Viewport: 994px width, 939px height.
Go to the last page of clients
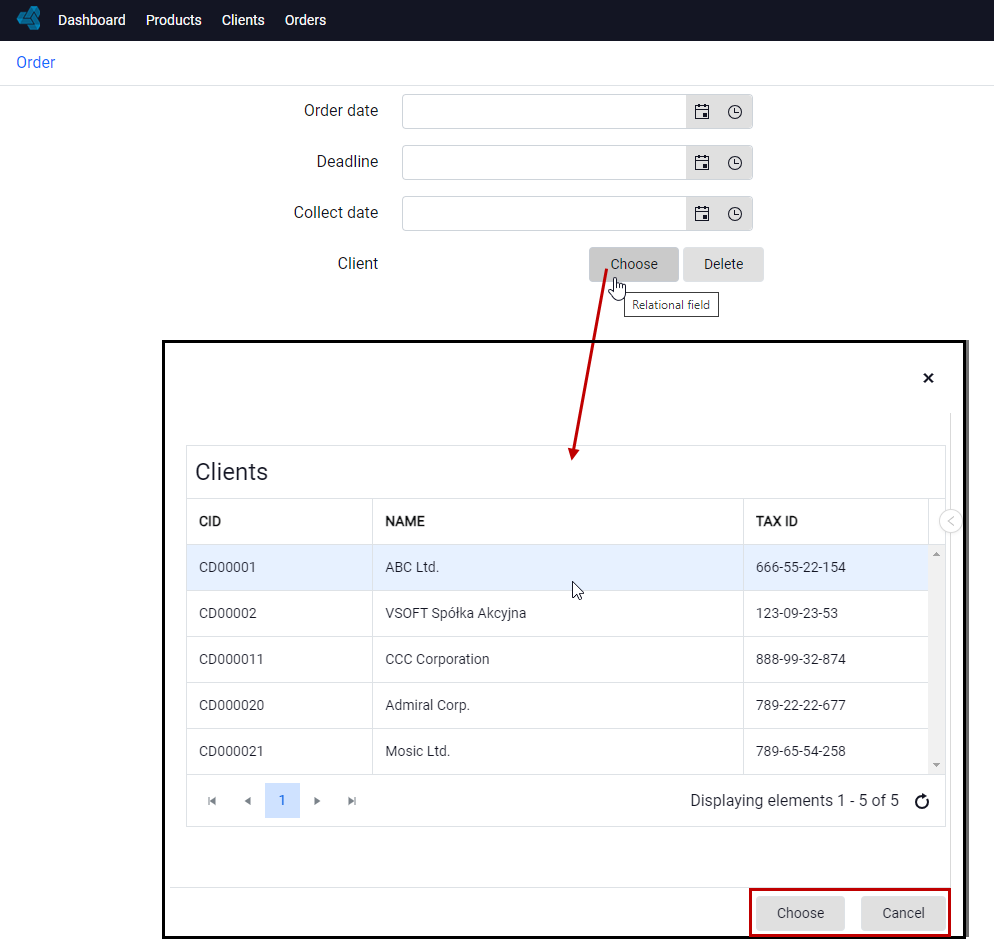pyautogui.click(x=352, y=801)
